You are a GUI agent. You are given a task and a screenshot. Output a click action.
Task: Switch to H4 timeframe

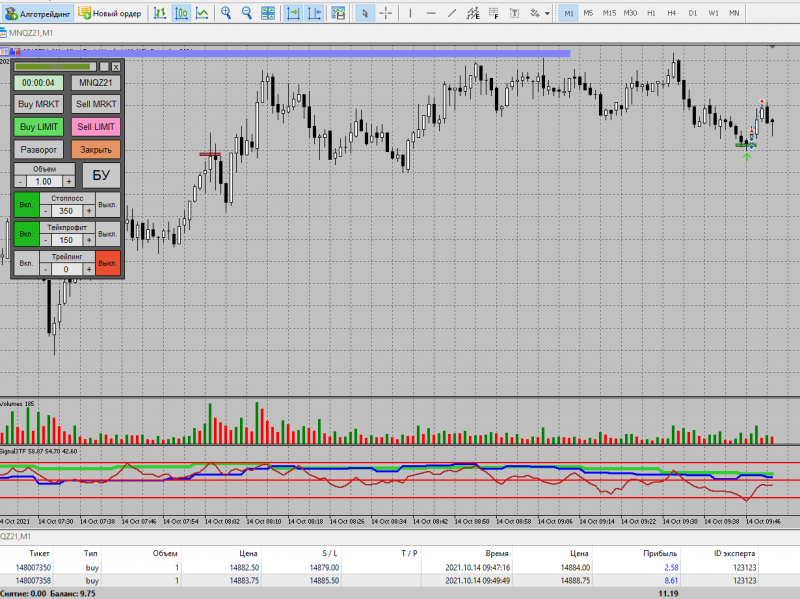tap(671, 13)
